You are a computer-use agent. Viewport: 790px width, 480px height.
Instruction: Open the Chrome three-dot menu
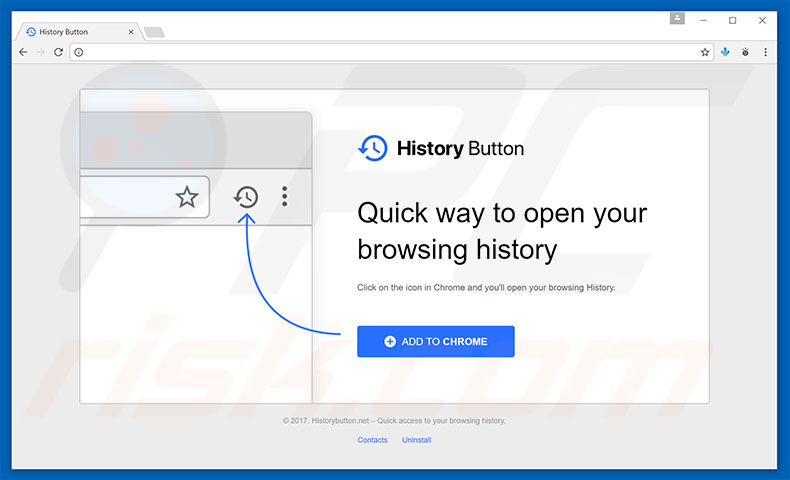point(767,52)
